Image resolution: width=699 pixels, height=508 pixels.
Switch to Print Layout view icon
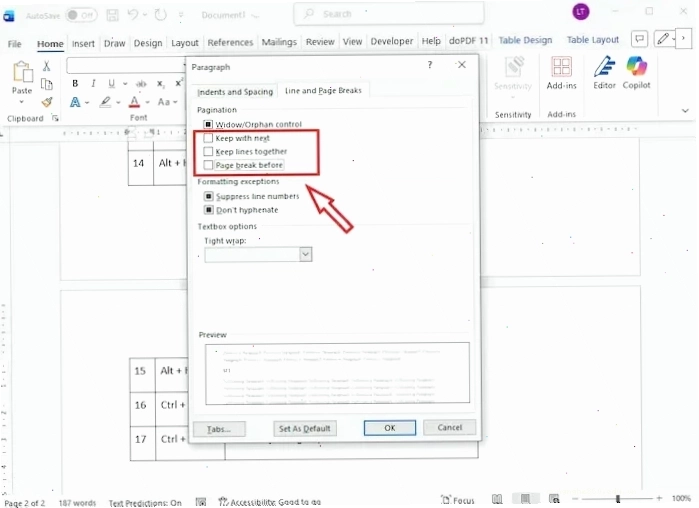(x=526, y=499)
